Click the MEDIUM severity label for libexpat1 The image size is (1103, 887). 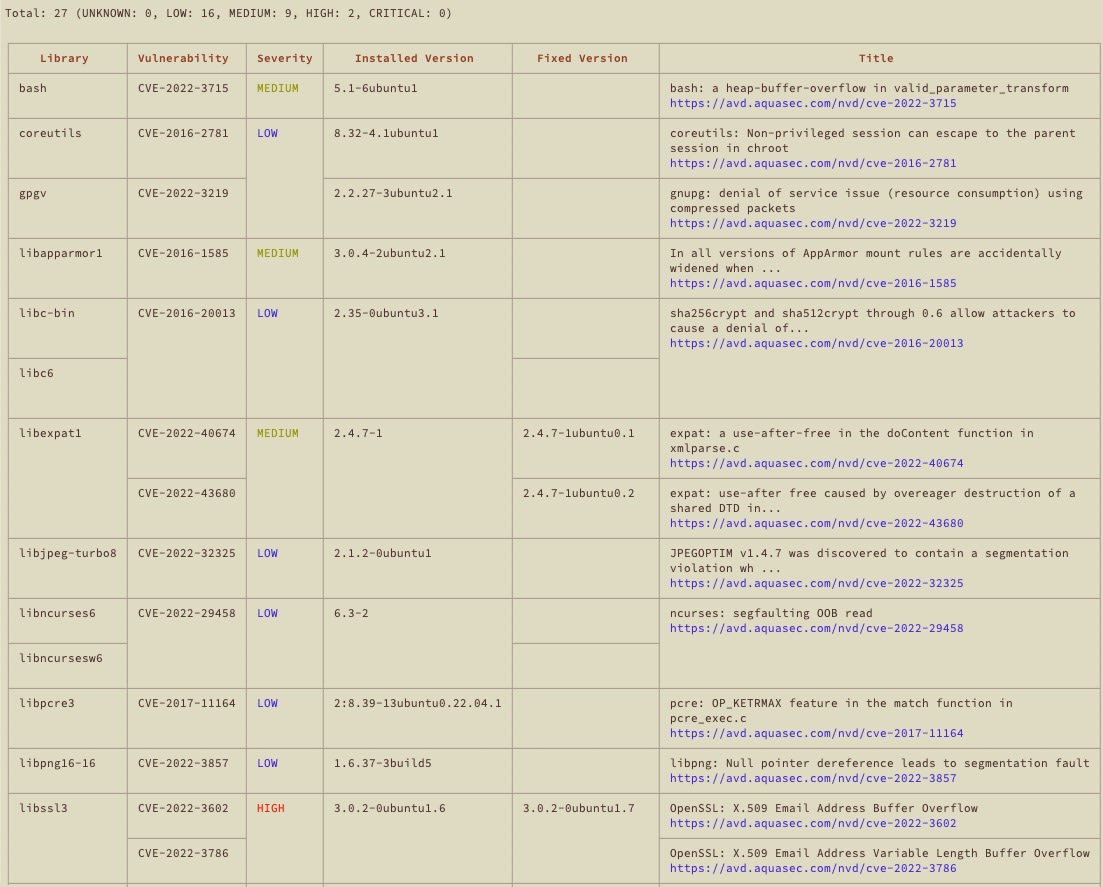277,433
